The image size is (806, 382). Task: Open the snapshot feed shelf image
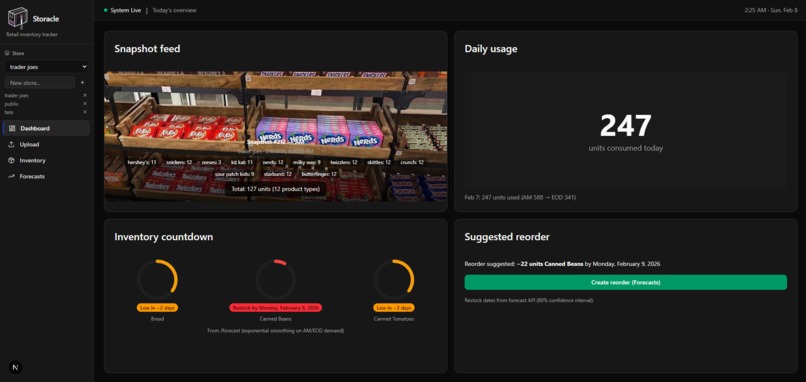(x=276, y=136)
